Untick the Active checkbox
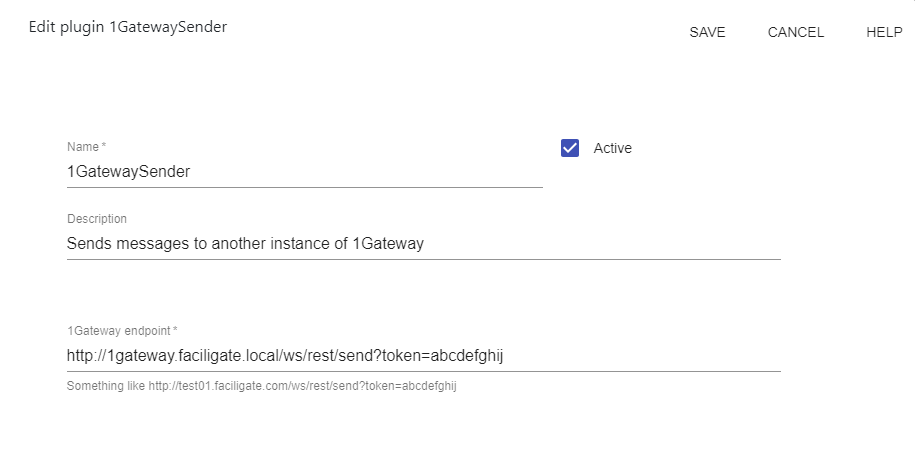The image size is (915, 450). tap(570, 148)
